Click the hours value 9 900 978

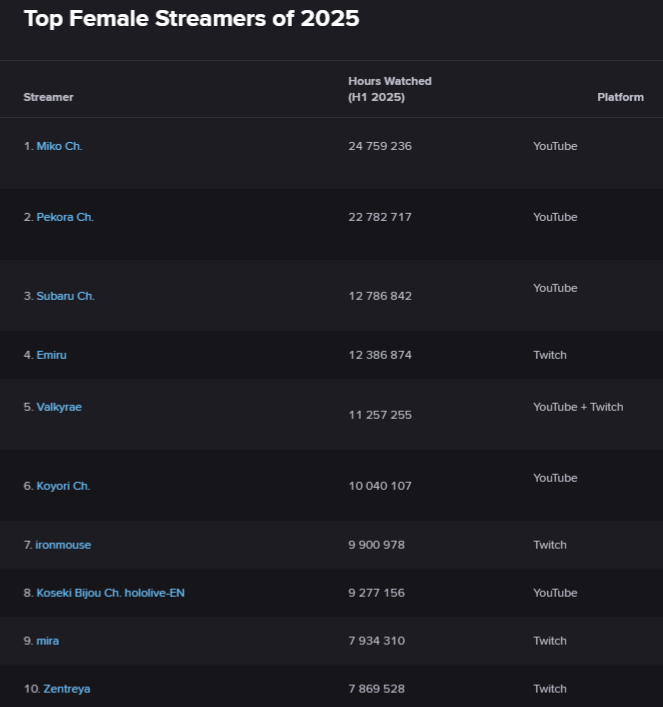coord(376,545)
